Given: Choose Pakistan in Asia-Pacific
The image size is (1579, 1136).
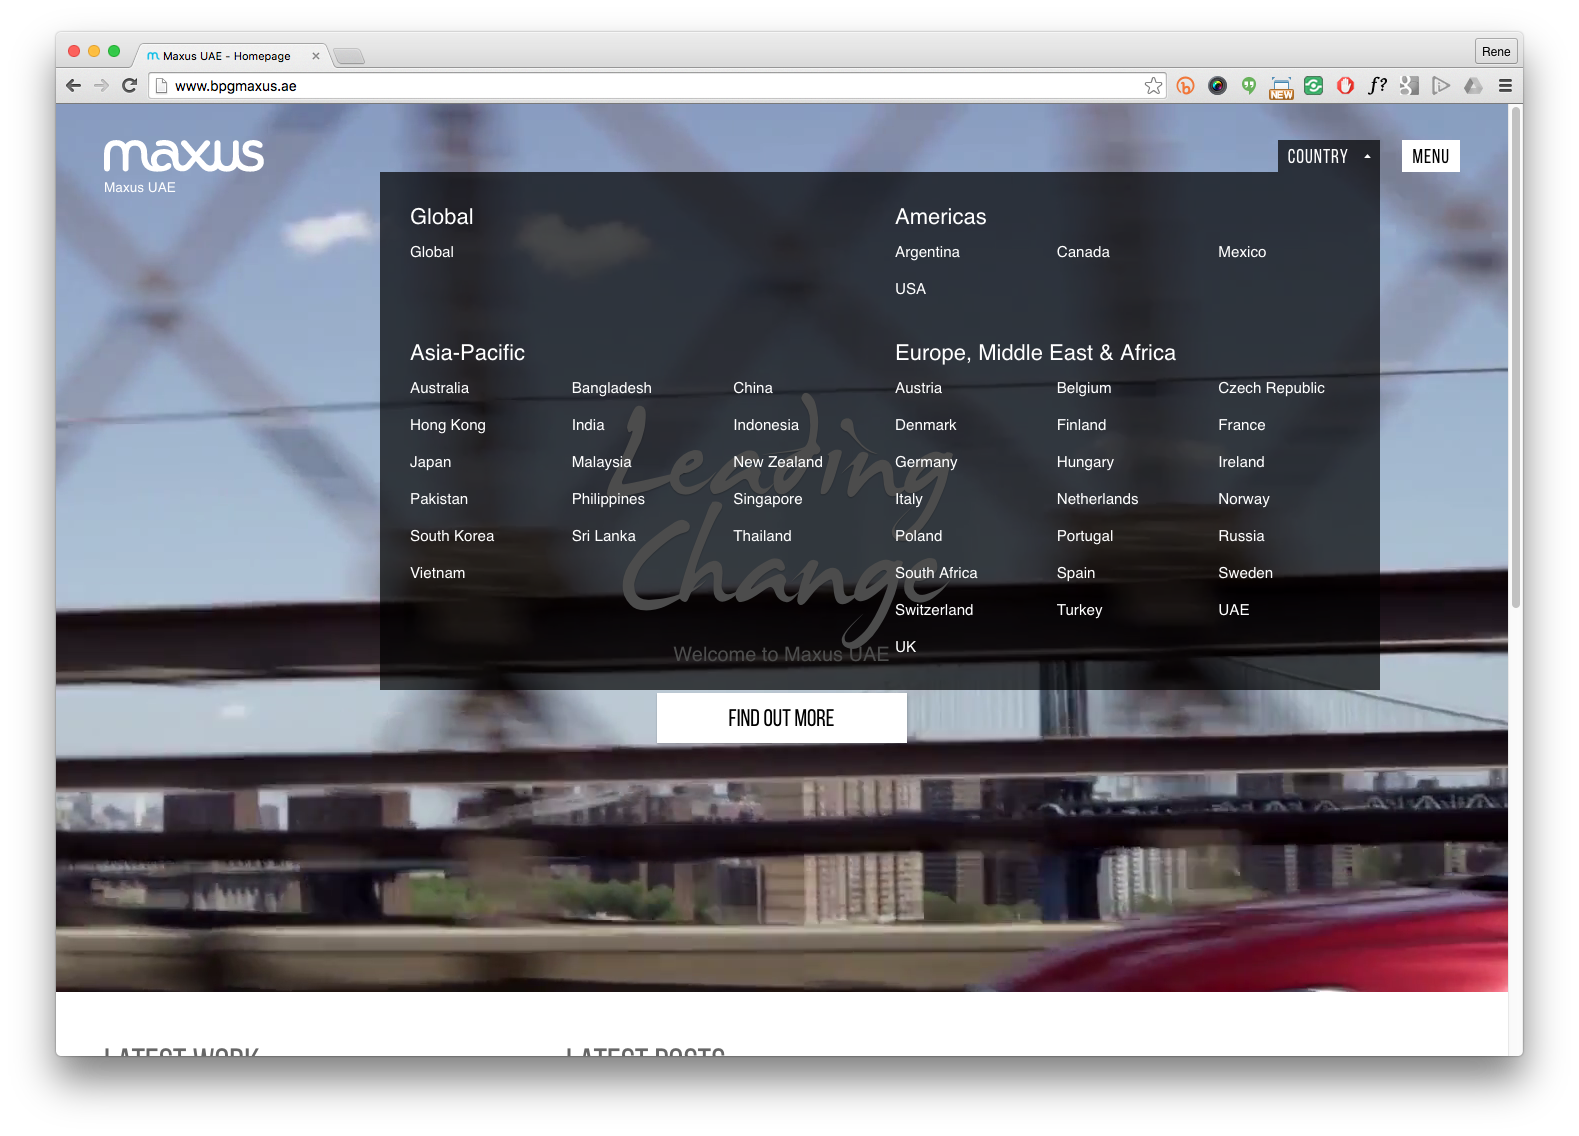Looking at the screenshot, I should click(439, 499).
